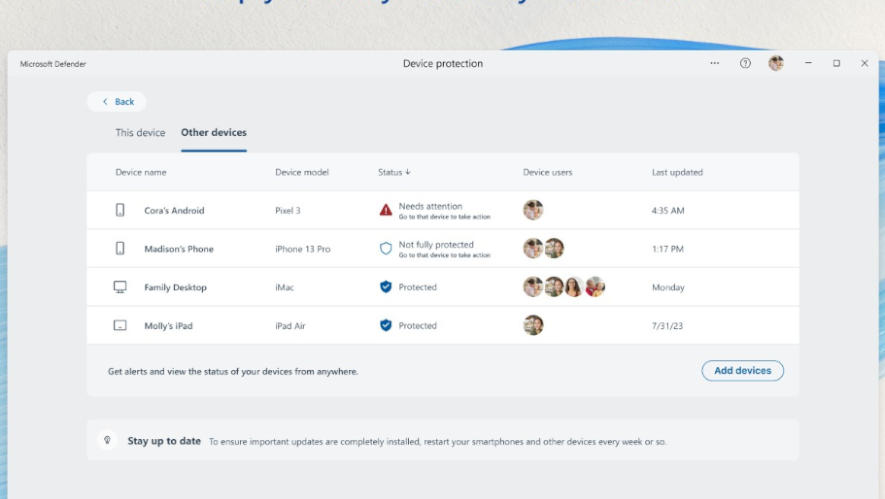Viewport: 885px width, 499px height.
Task: Click the Device users column header
Action: click(x=547, y=172)
